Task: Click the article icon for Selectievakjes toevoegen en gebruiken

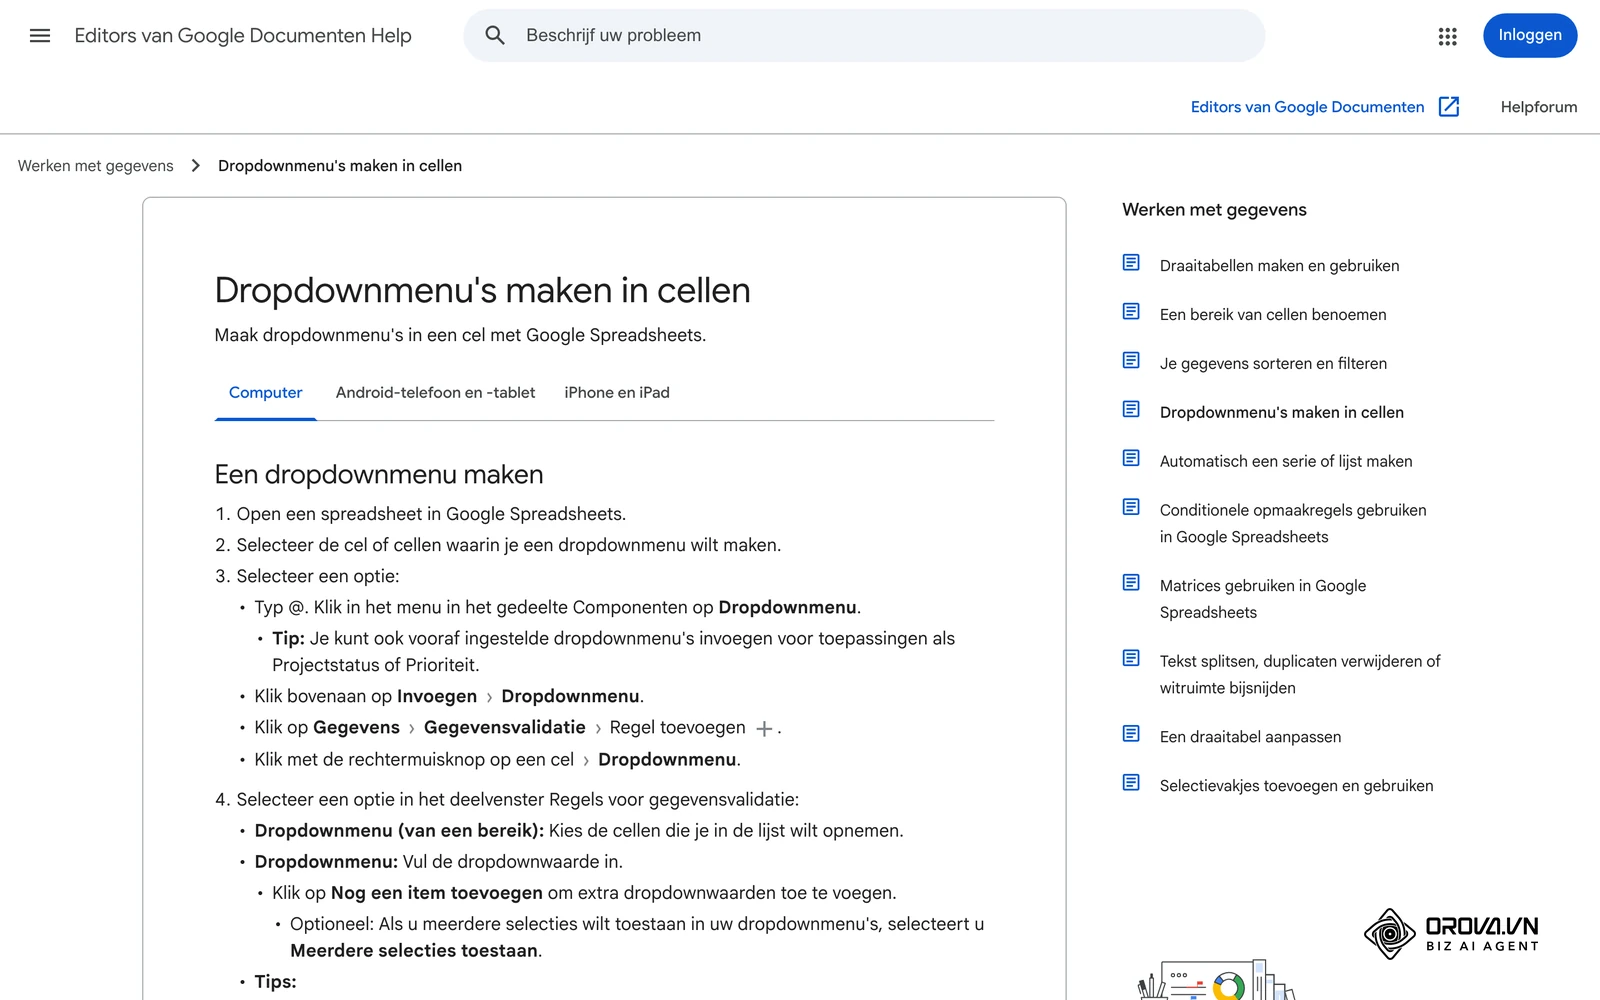Action: pyautogui.click(x=1131, y=783)
